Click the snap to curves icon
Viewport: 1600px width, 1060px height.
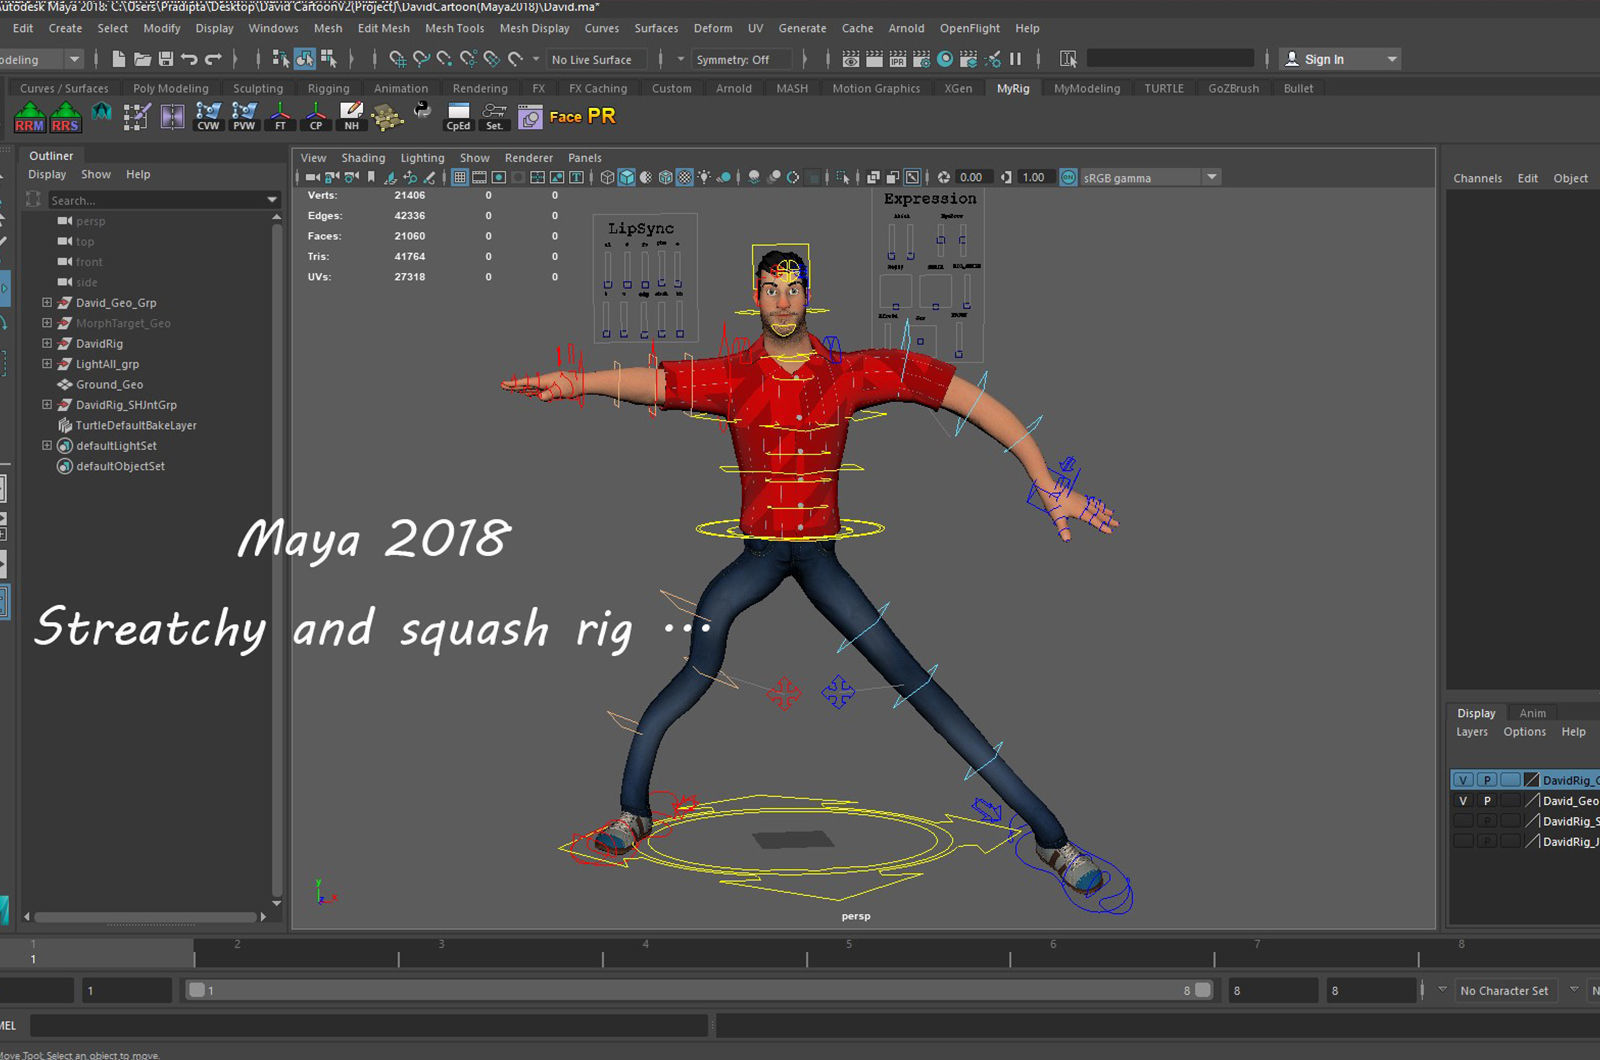[421, 59]
